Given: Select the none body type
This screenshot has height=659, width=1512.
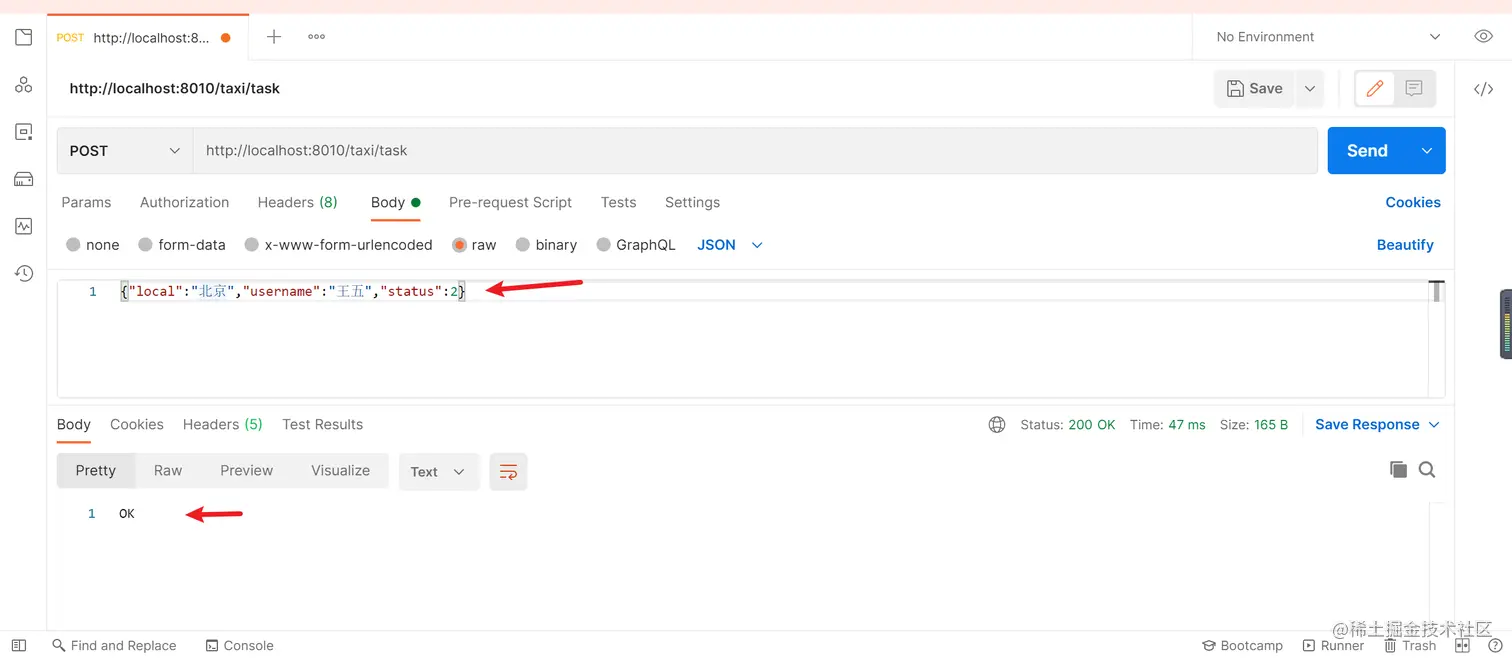Looking at the screenshot, I should click(x=92, y=245).
